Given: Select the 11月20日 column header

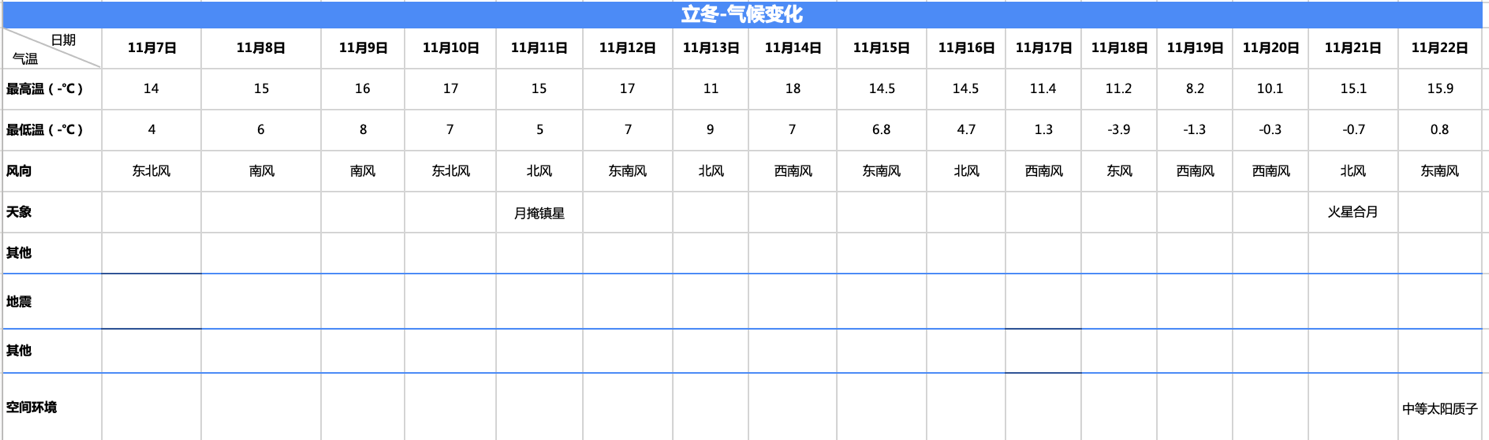Looking at the screenshot, I should pos(1270,48).
